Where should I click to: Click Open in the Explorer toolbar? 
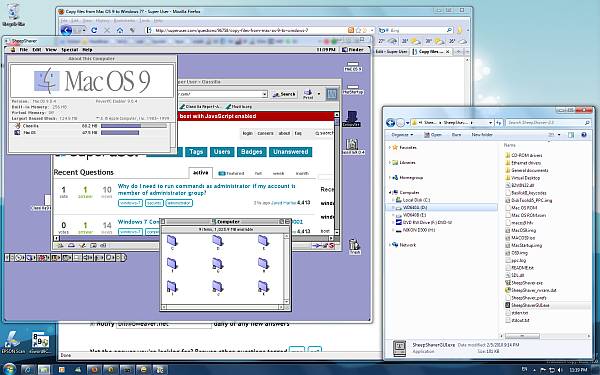point(433,135)
